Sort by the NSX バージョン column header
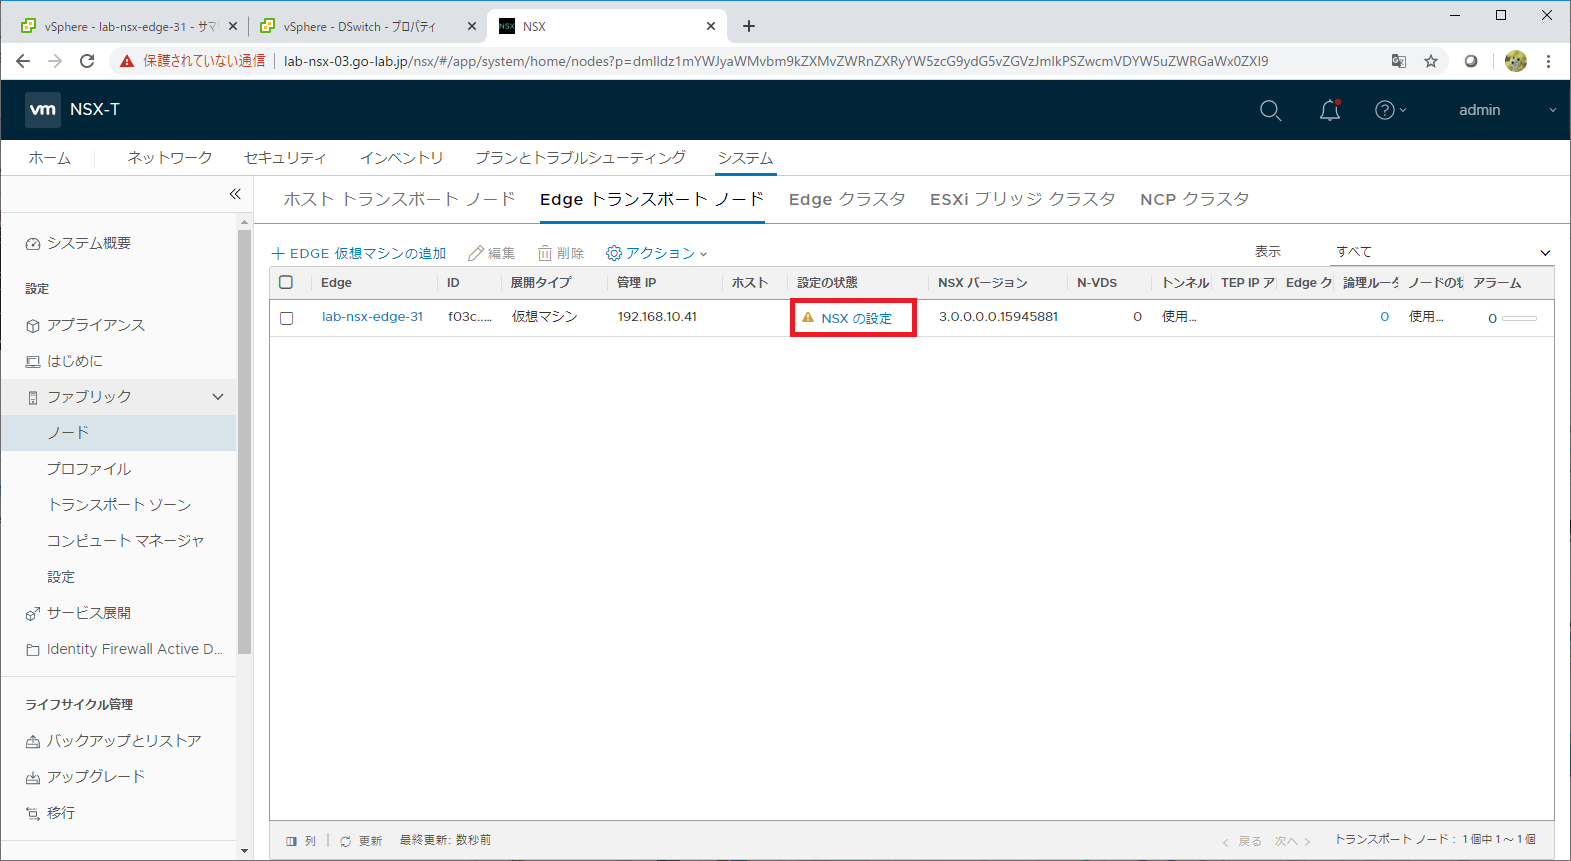Image resolution: width=1571 pixels, height=861 pixels. click(983, 283)
